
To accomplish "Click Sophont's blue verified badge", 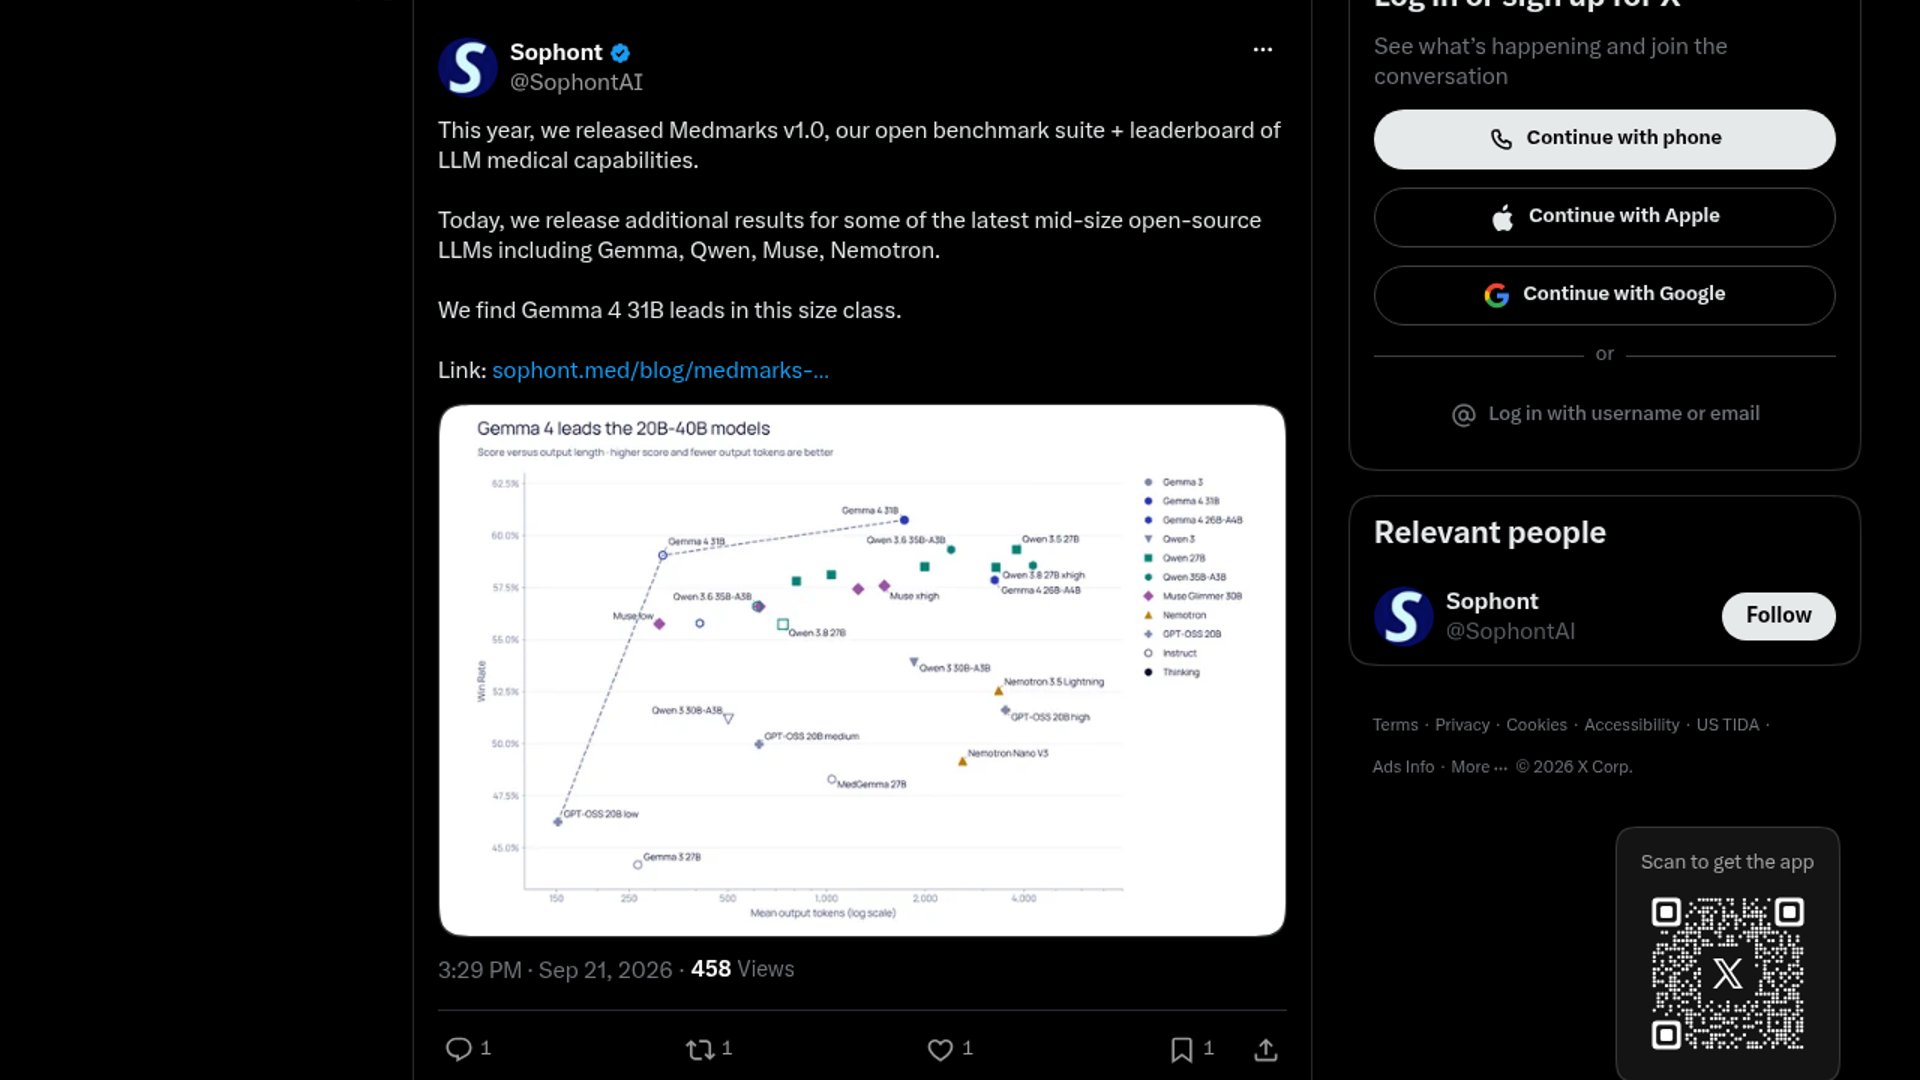I will [620, 52].
